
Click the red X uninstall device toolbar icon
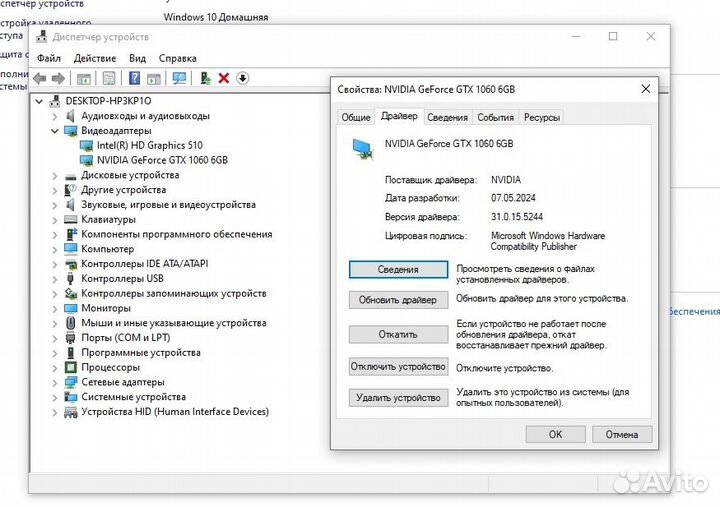[224, 79]
